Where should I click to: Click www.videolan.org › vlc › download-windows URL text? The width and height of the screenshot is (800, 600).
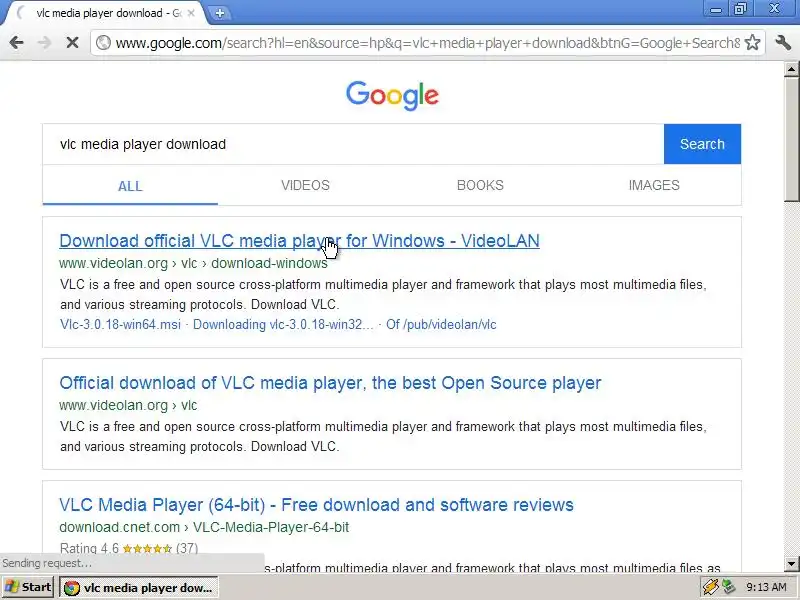click(x=193, y=263)
